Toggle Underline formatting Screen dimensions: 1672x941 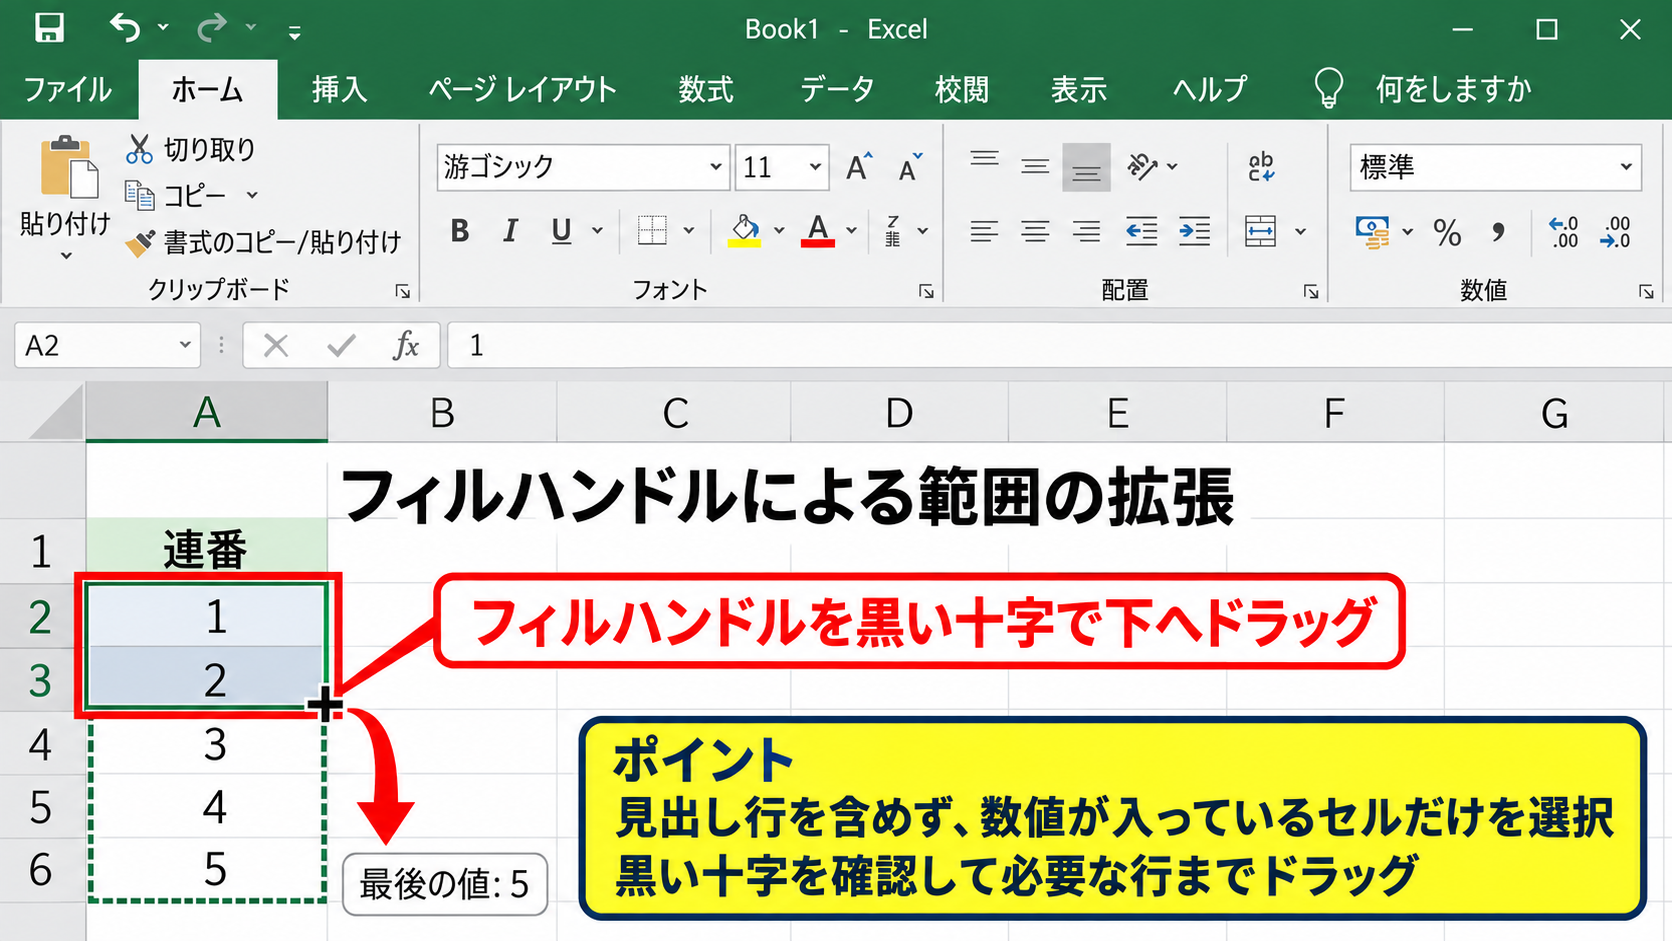[x=561, y=231]
